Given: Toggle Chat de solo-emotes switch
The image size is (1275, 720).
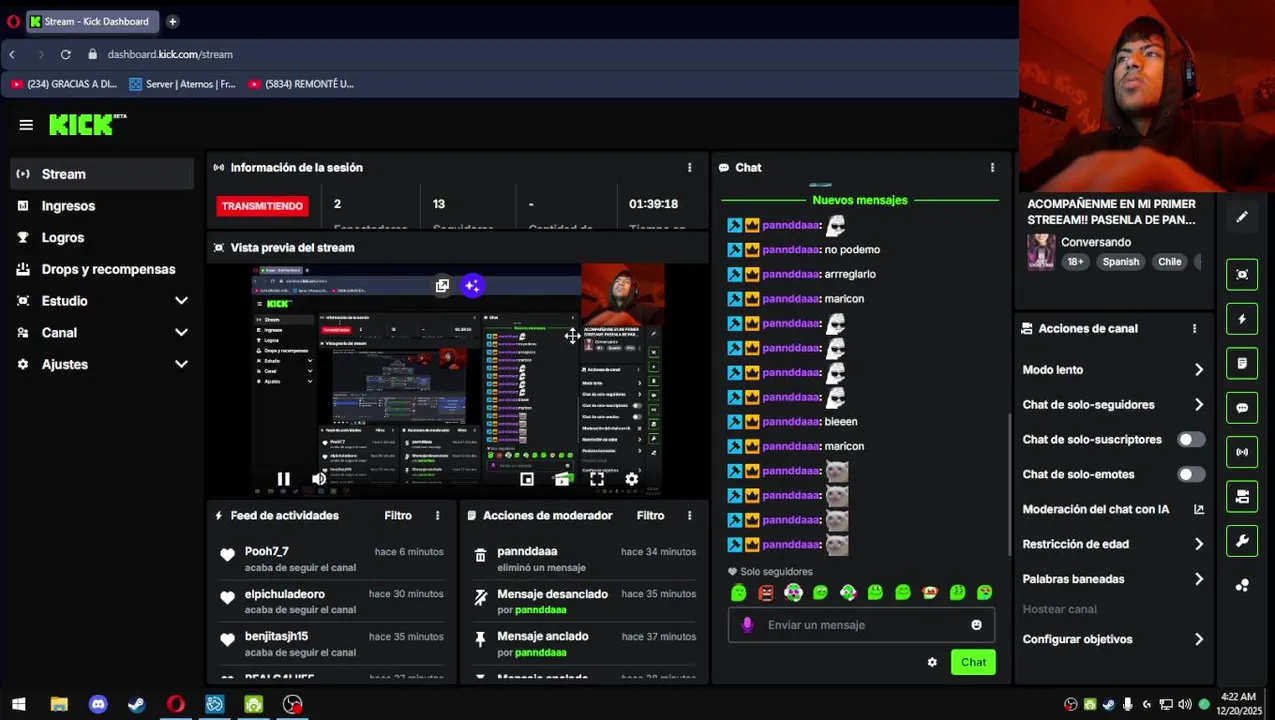Looking at the screenshot, I should click(1190, 475).
